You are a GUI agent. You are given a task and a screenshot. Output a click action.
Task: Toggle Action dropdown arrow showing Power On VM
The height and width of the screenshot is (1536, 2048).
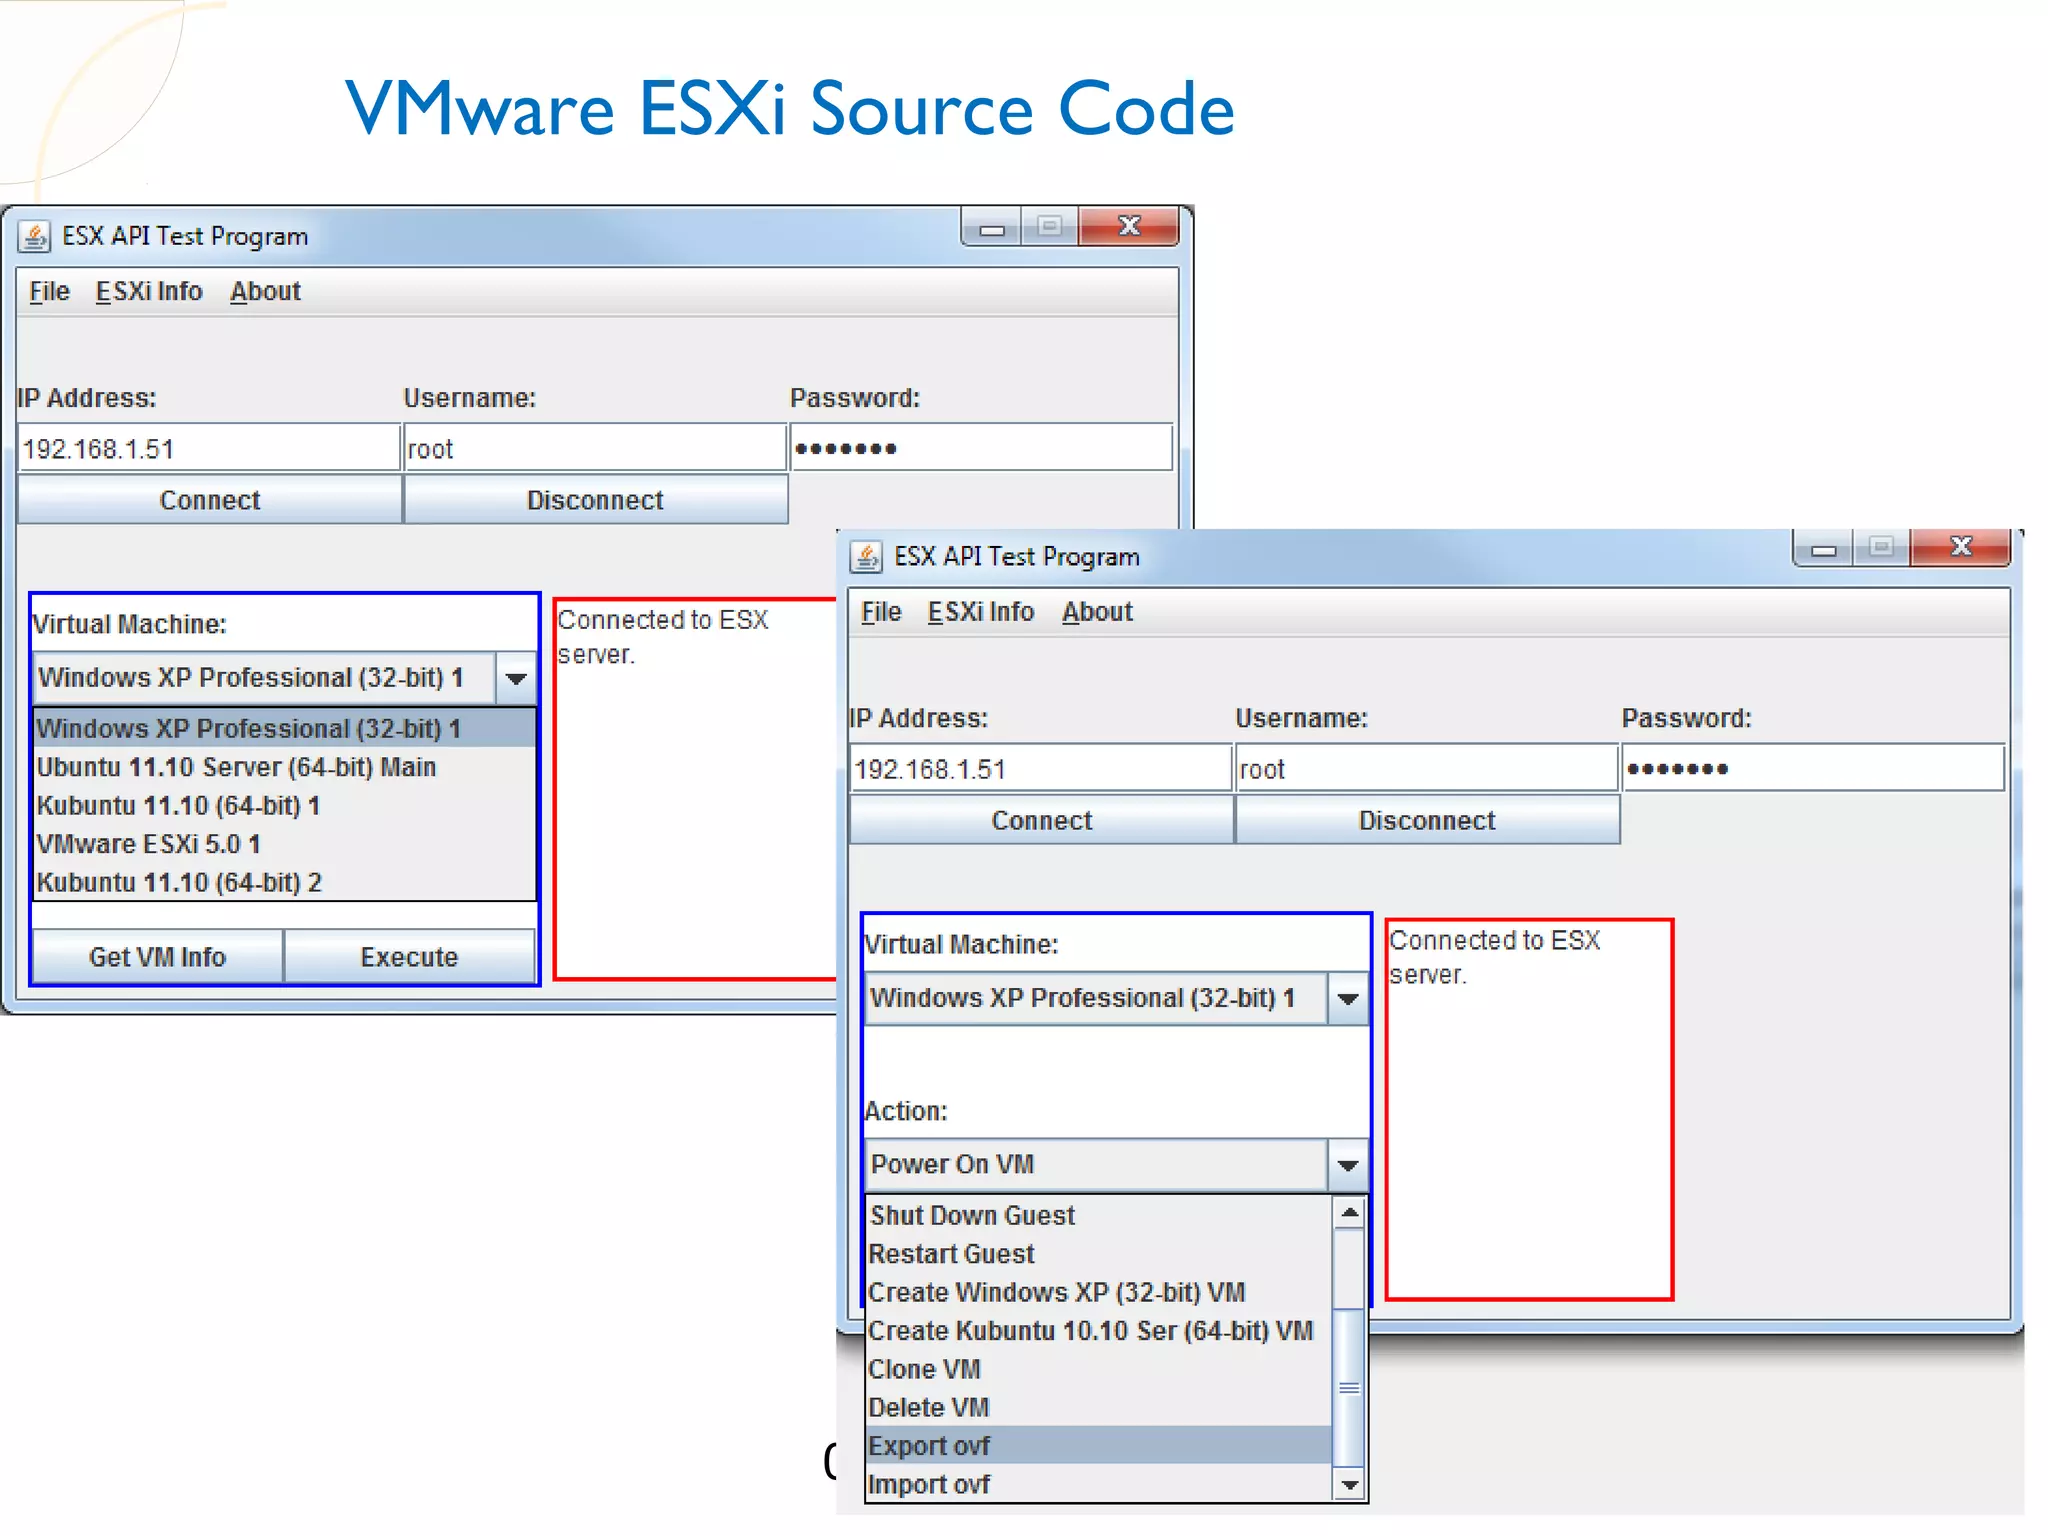click(1348, 1165)
